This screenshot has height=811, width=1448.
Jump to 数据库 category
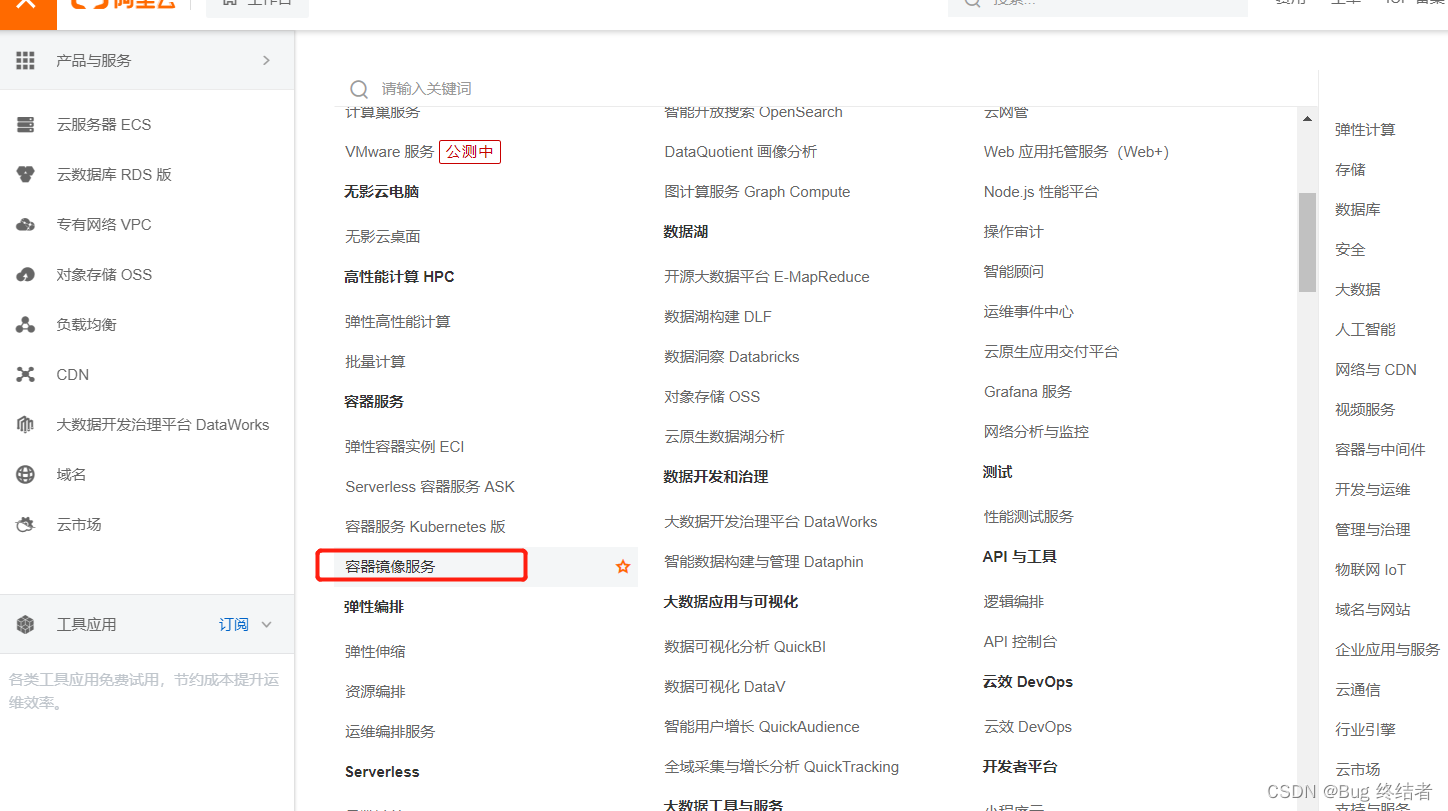[x=1357, y=210]
